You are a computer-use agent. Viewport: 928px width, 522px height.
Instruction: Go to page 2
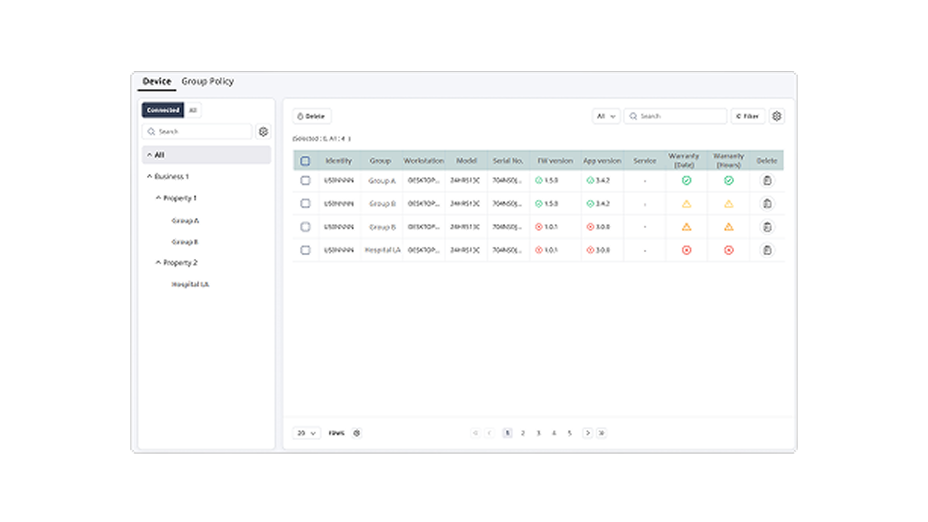(523, 433)
